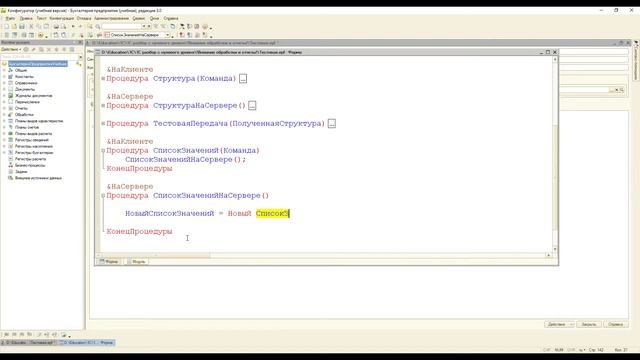Click the red bookmark flag icon in second toolbar
Screen dimensions: 640x360
point(182,36)
